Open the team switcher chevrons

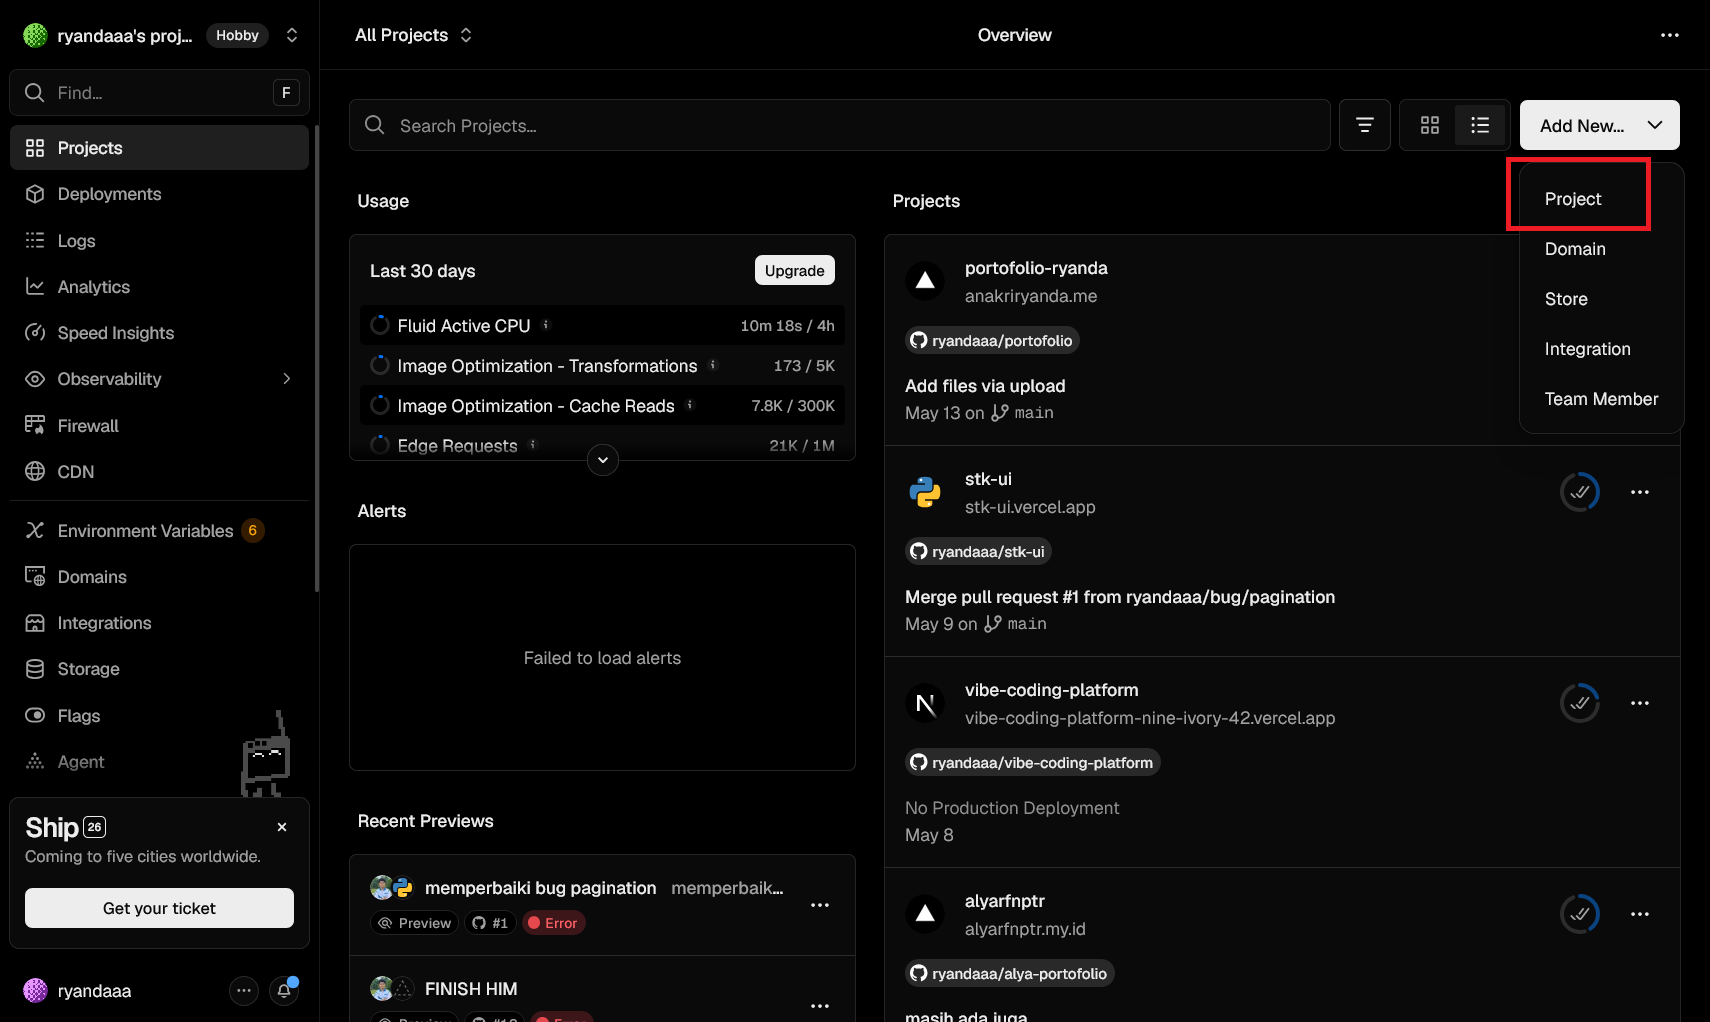click(x=292, y=35)
